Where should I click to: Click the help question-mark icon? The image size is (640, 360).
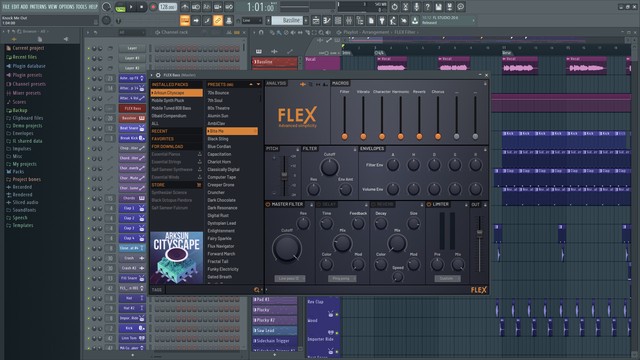427,7
